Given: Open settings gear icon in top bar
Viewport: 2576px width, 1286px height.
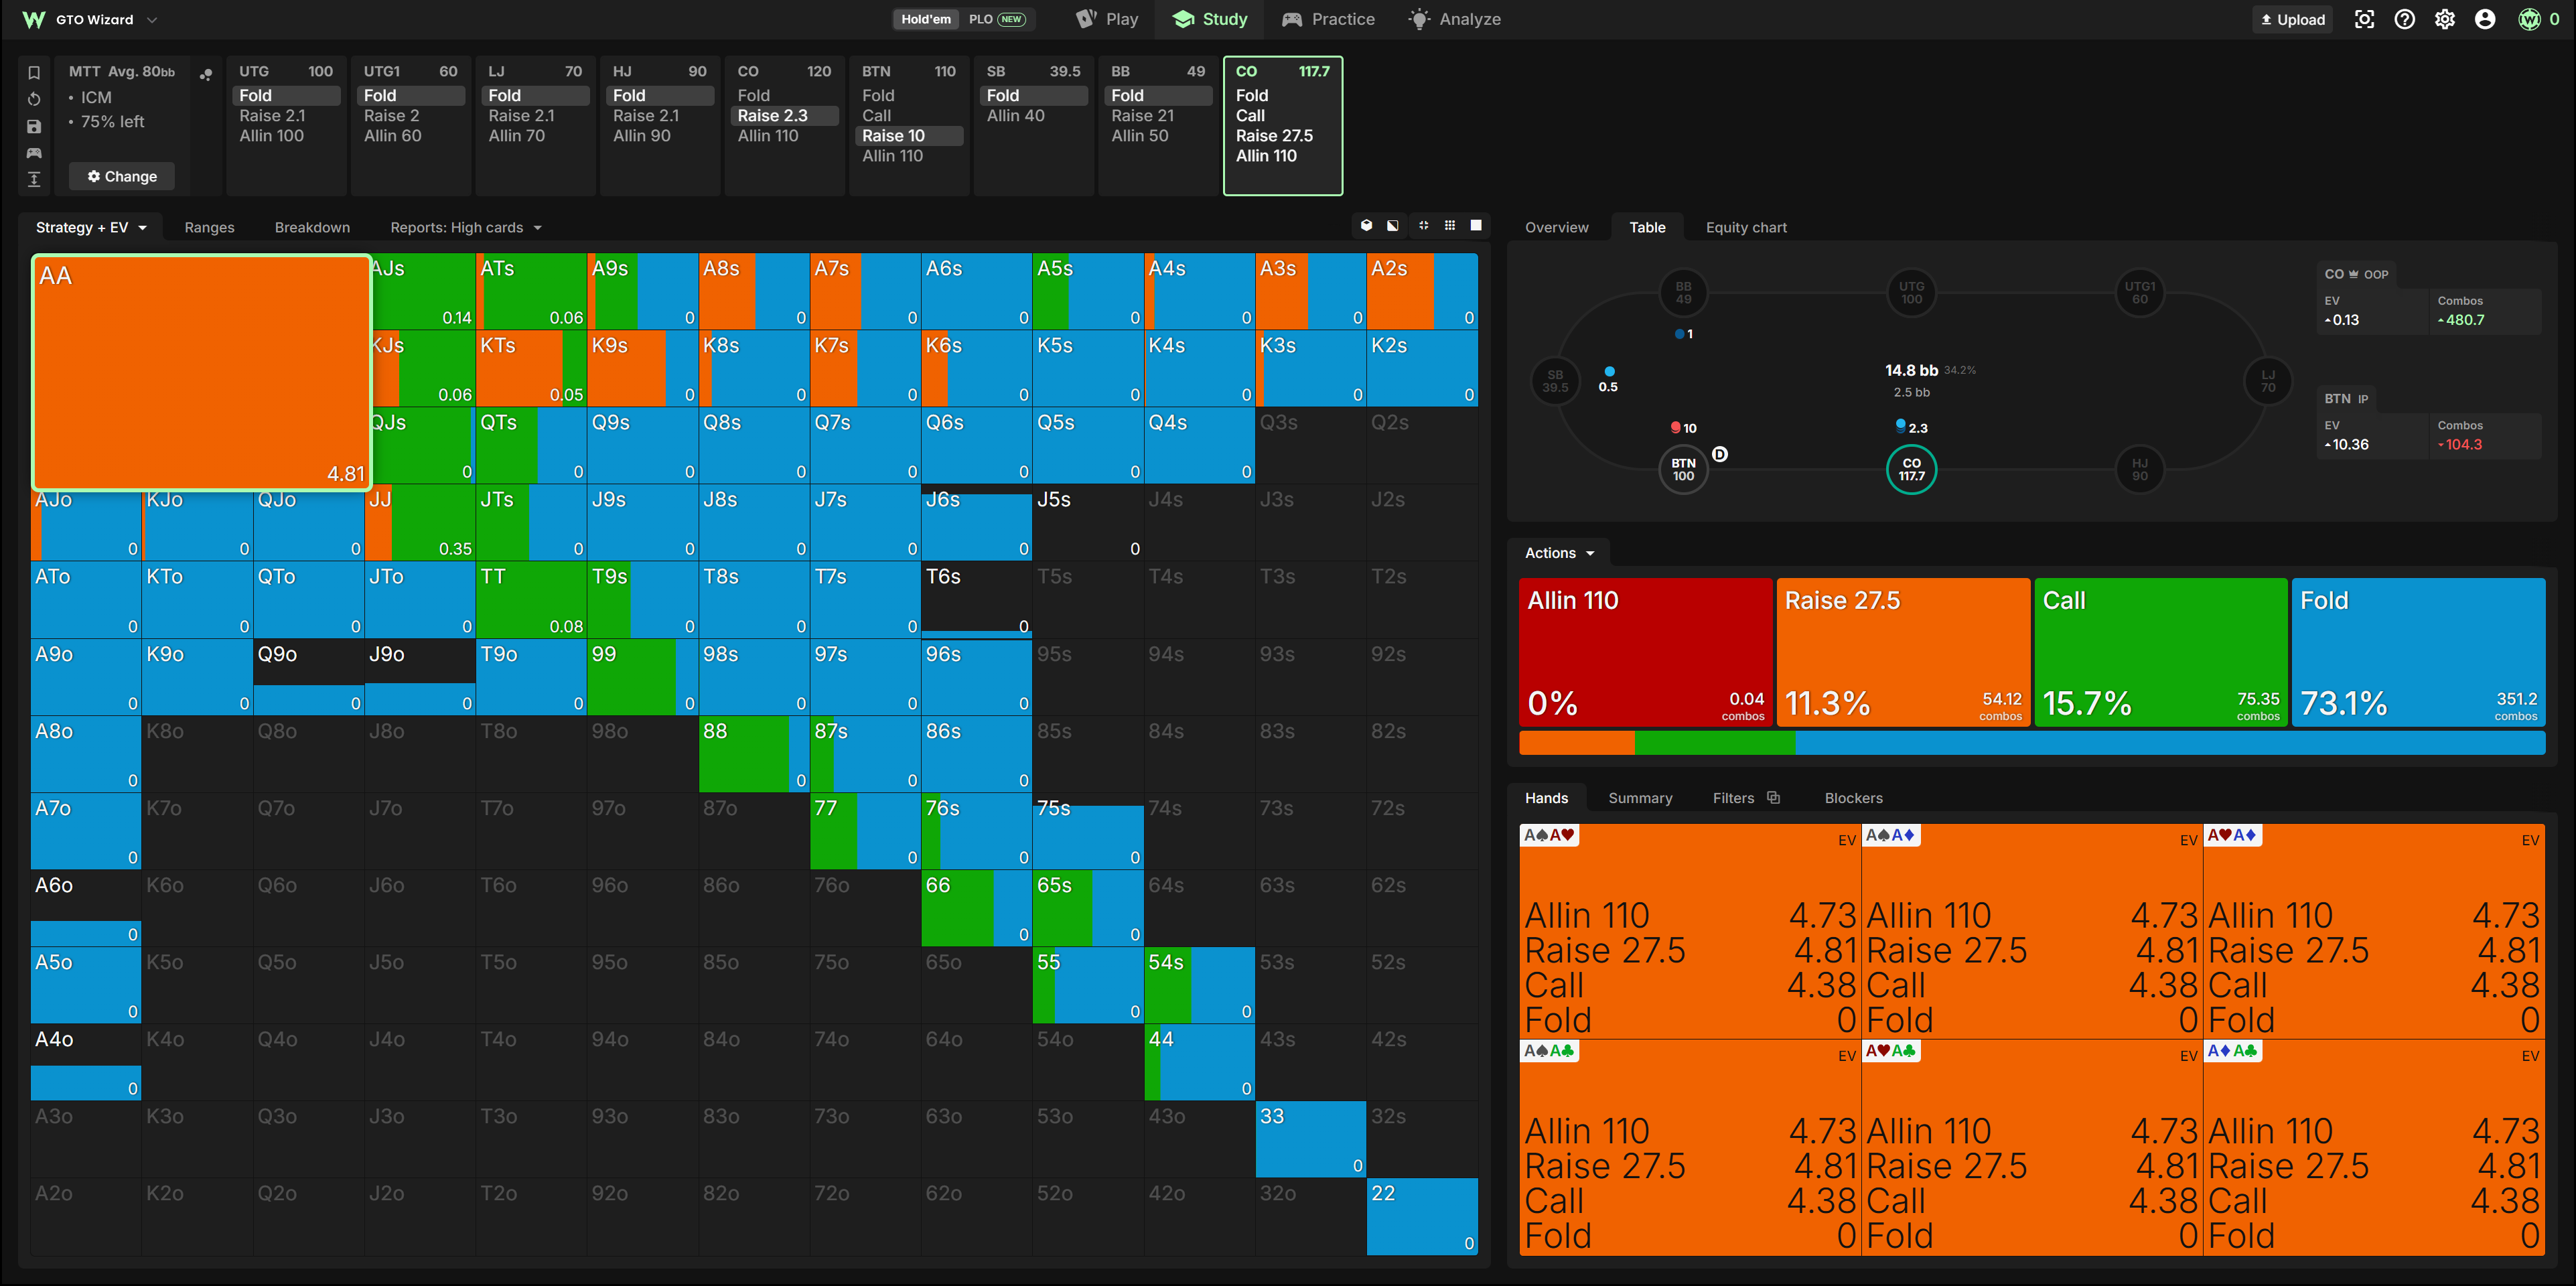Looking at the screenshot, I should pos(2445,19).
